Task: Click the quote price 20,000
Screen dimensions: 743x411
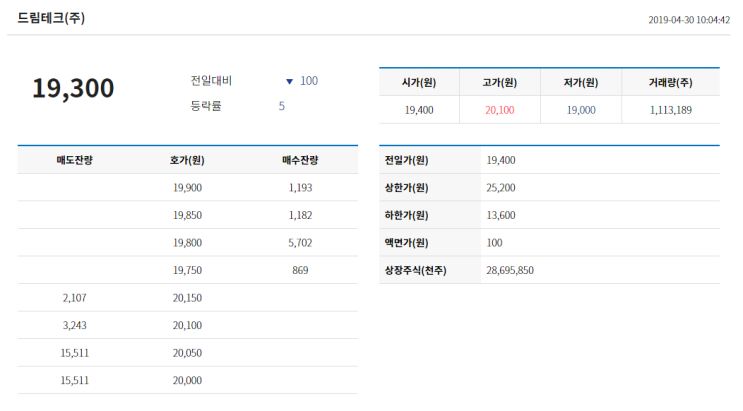Action: [x=187, y=380]
